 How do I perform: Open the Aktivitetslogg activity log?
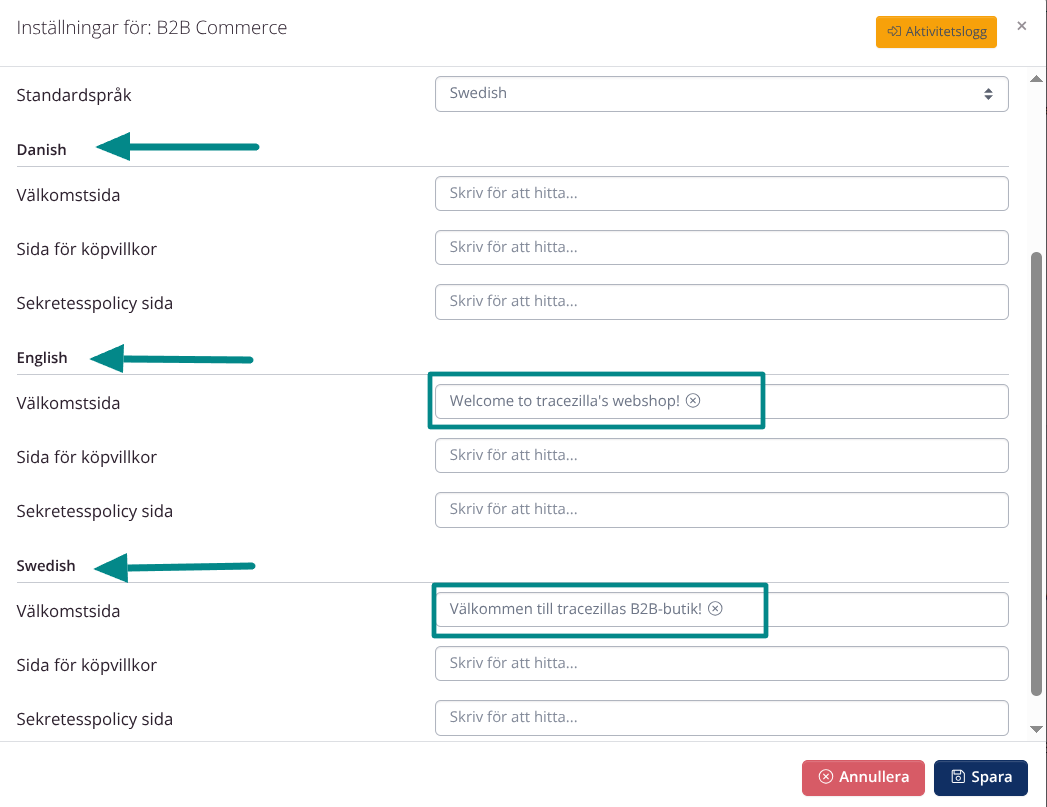point(936,32)
